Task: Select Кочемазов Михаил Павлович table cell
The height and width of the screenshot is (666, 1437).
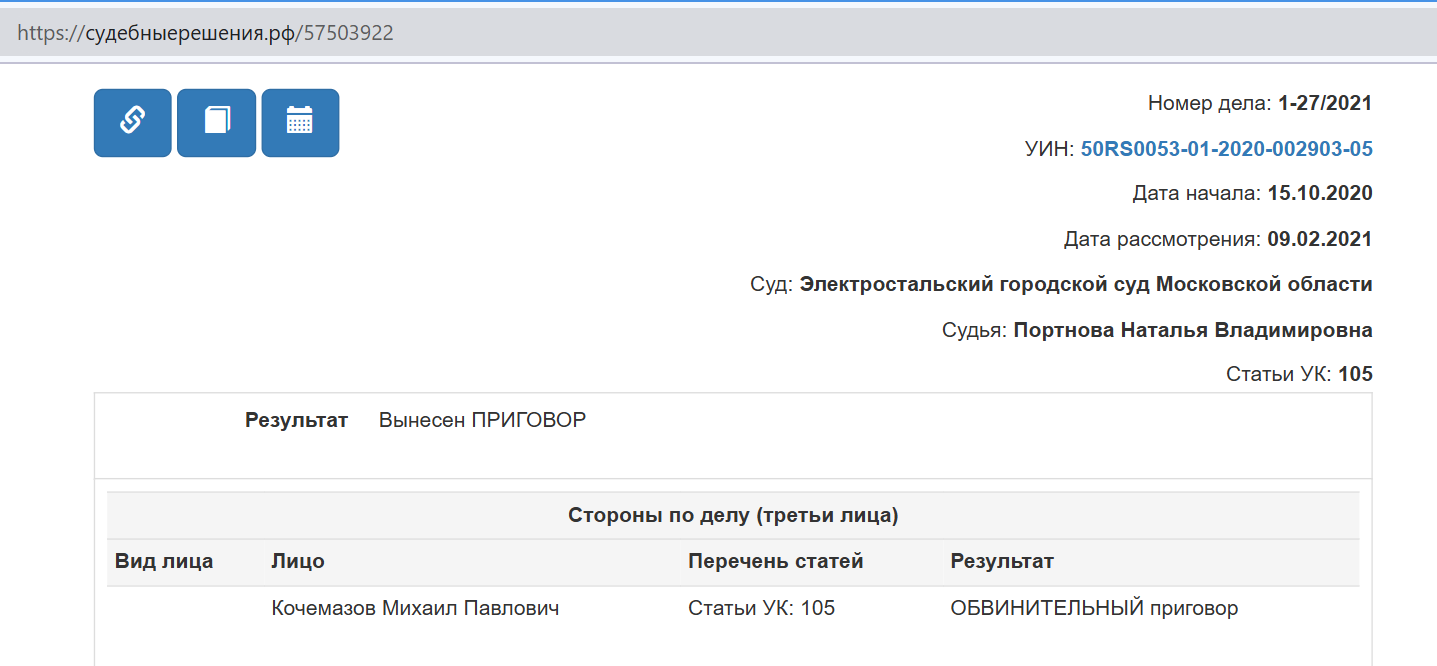Action: (415, 608)
